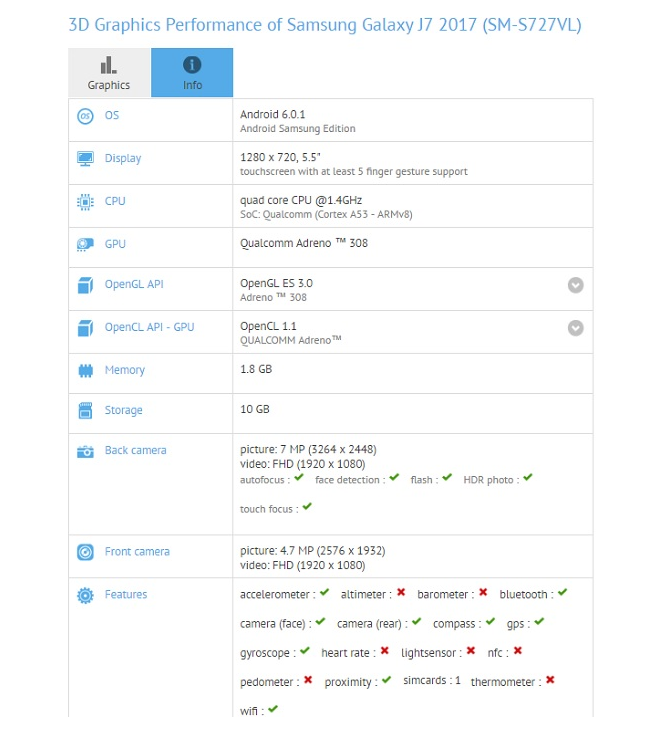Click the OS row icon
Screen dimensions: 672x731
click(85, 116)
